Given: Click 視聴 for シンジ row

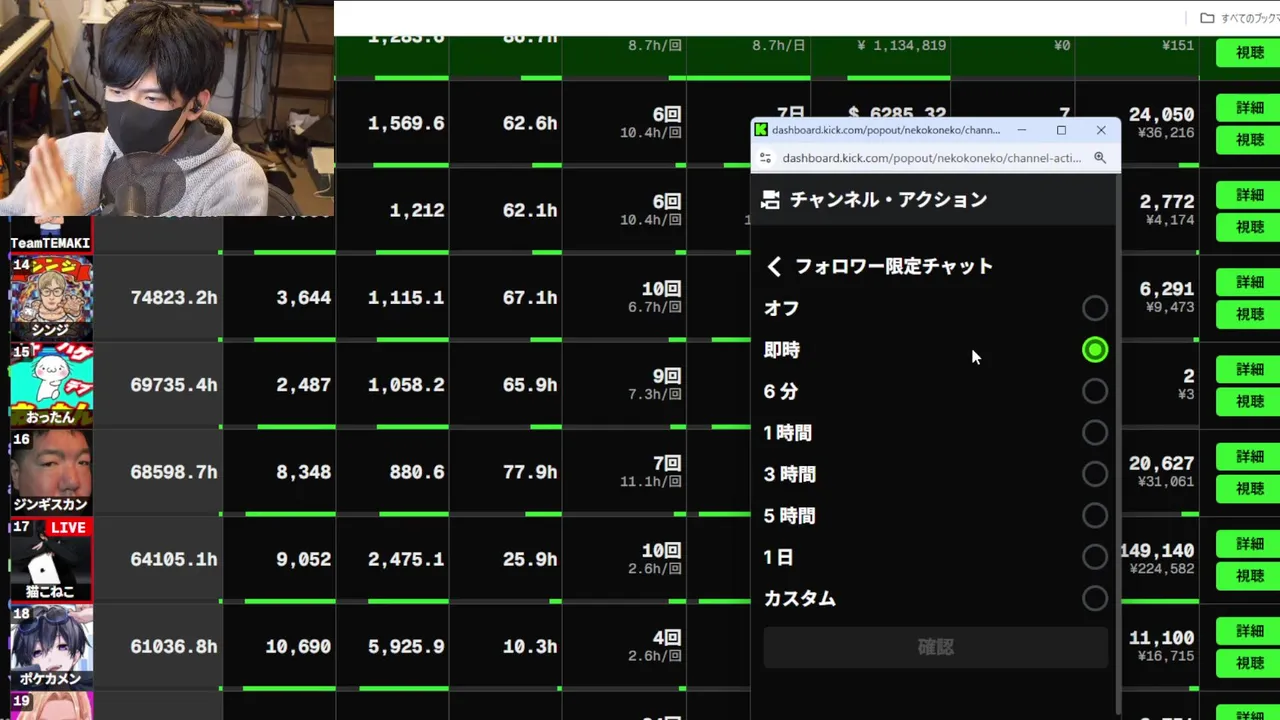Looking at the screenshot, I should click(x=1250, y=314).
